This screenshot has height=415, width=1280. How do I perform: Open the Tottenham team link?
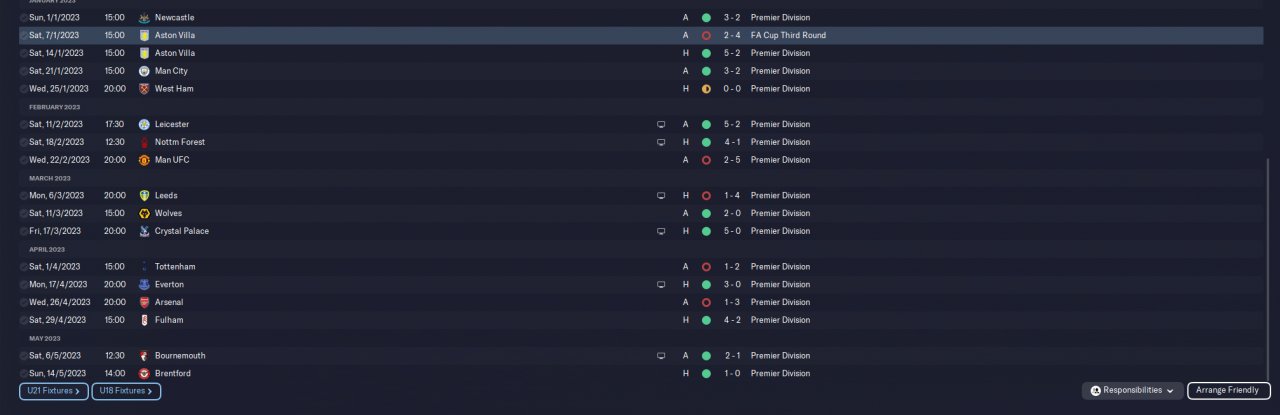(x=175, y=266)
